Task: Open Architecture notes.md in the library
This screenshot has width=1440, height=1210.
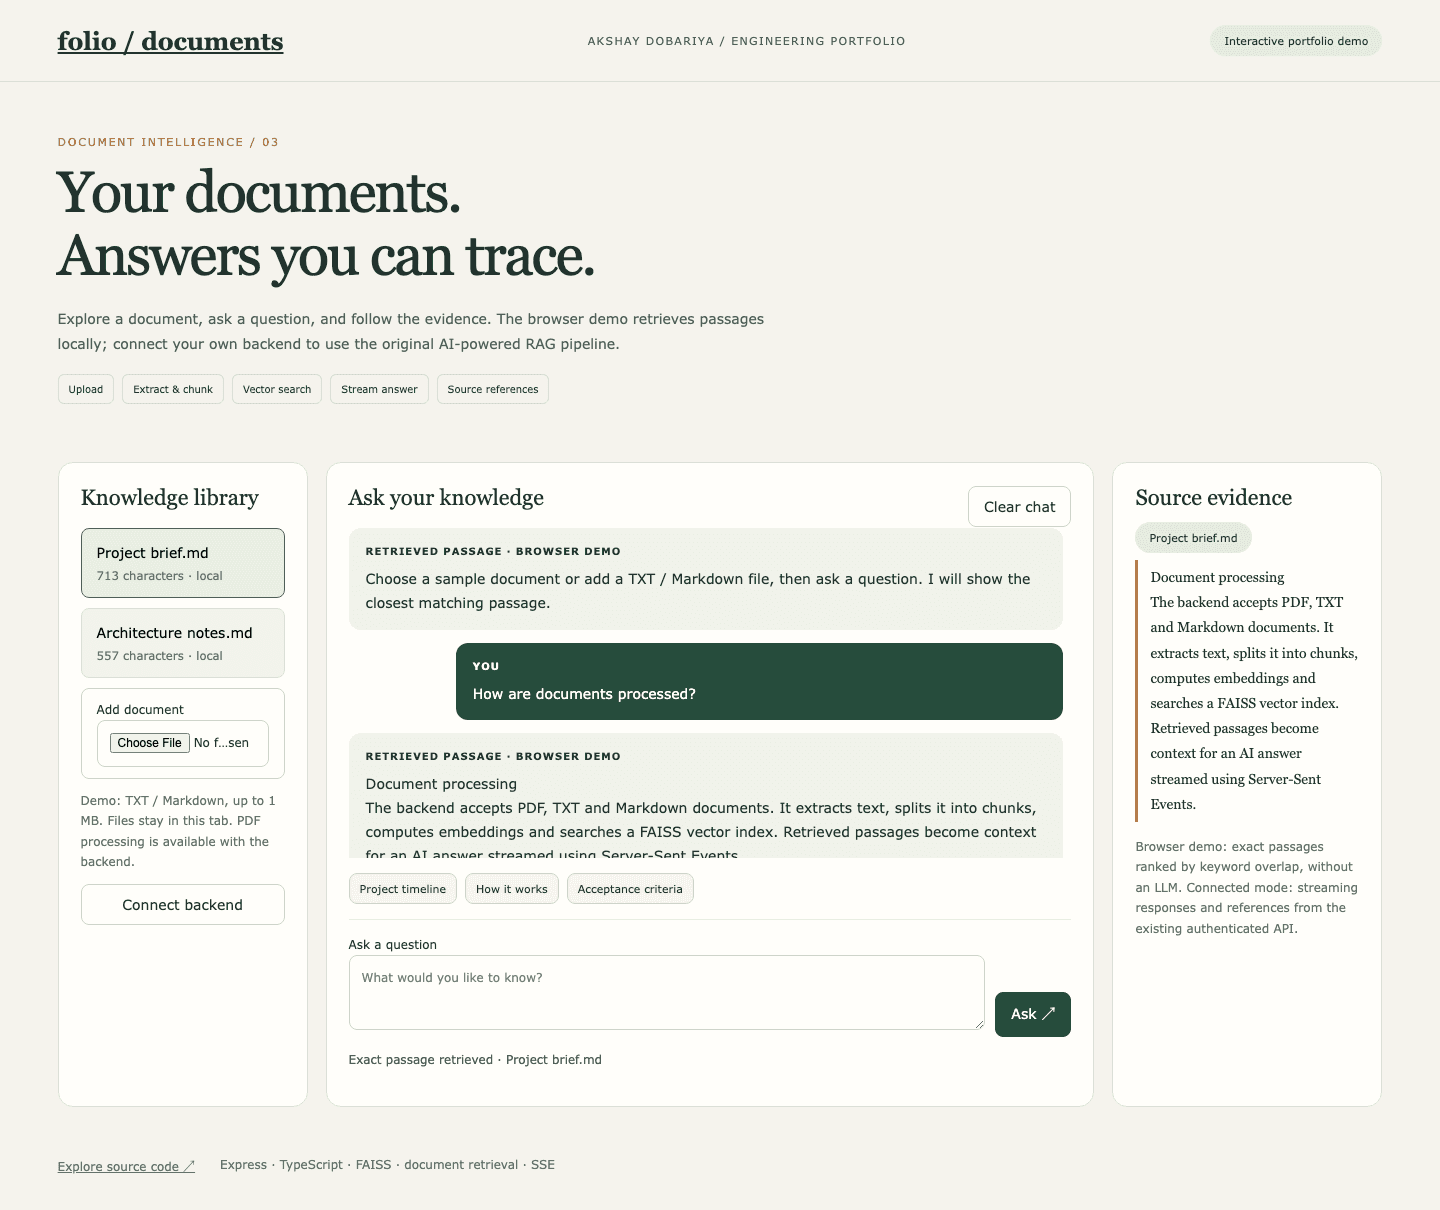Action: (183, 643)
